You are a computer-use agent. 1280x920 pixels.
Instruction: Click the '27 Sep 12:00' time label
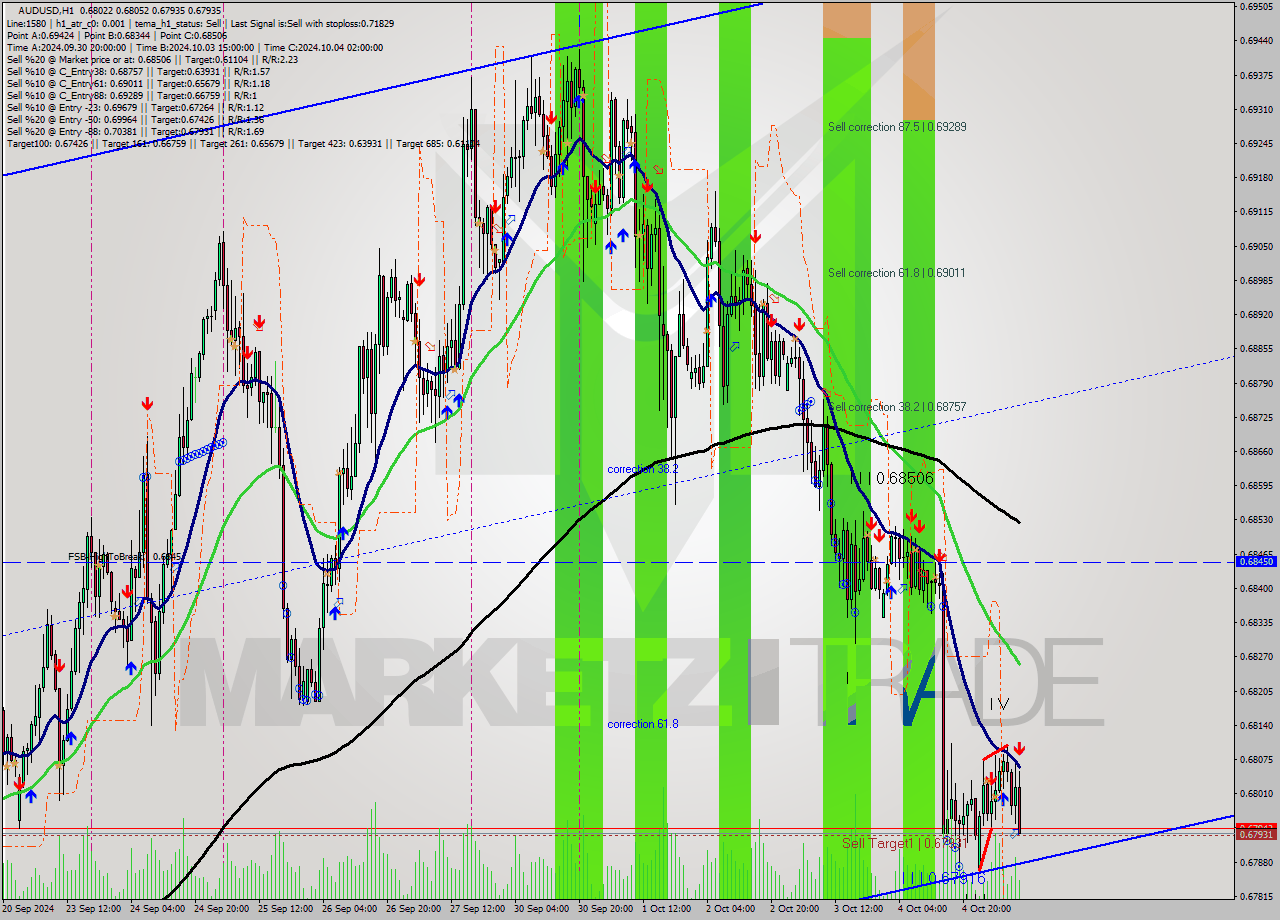click(x=478, y=909)
